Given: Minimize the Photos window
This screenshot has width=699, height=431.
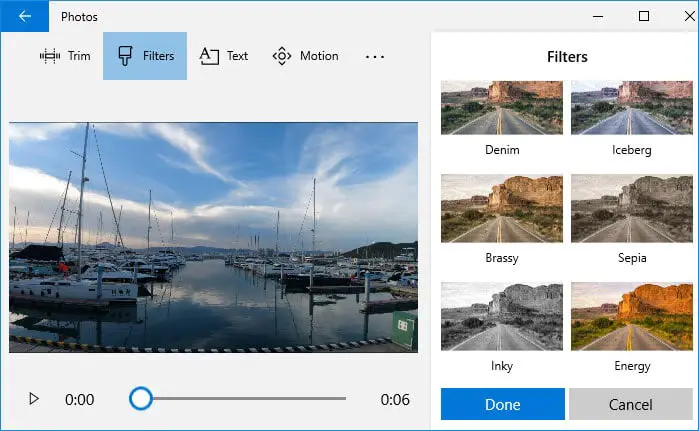Looking at the screenshot, I should (598, 16).
